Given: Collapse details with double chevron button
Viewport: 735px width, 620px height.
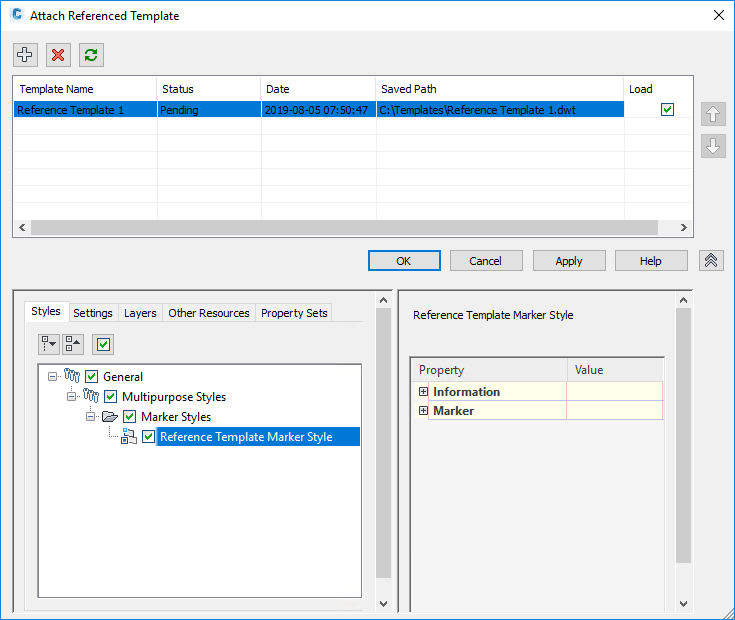Looking at the screenshot, I should click(x=711, y=261).
